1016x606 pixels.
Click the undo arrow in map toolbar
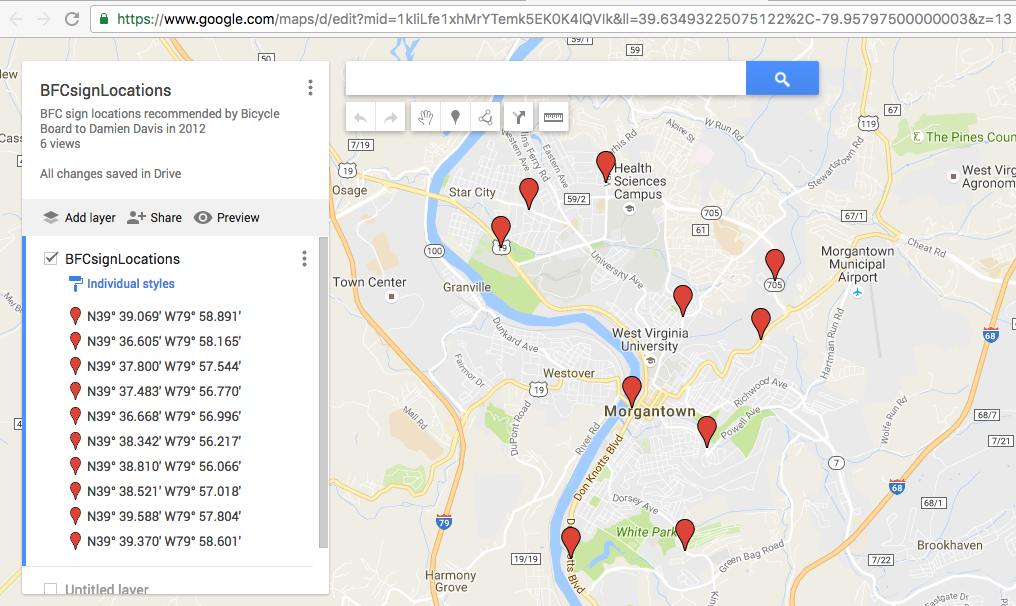pyautogui.click(x=361, y=117)
